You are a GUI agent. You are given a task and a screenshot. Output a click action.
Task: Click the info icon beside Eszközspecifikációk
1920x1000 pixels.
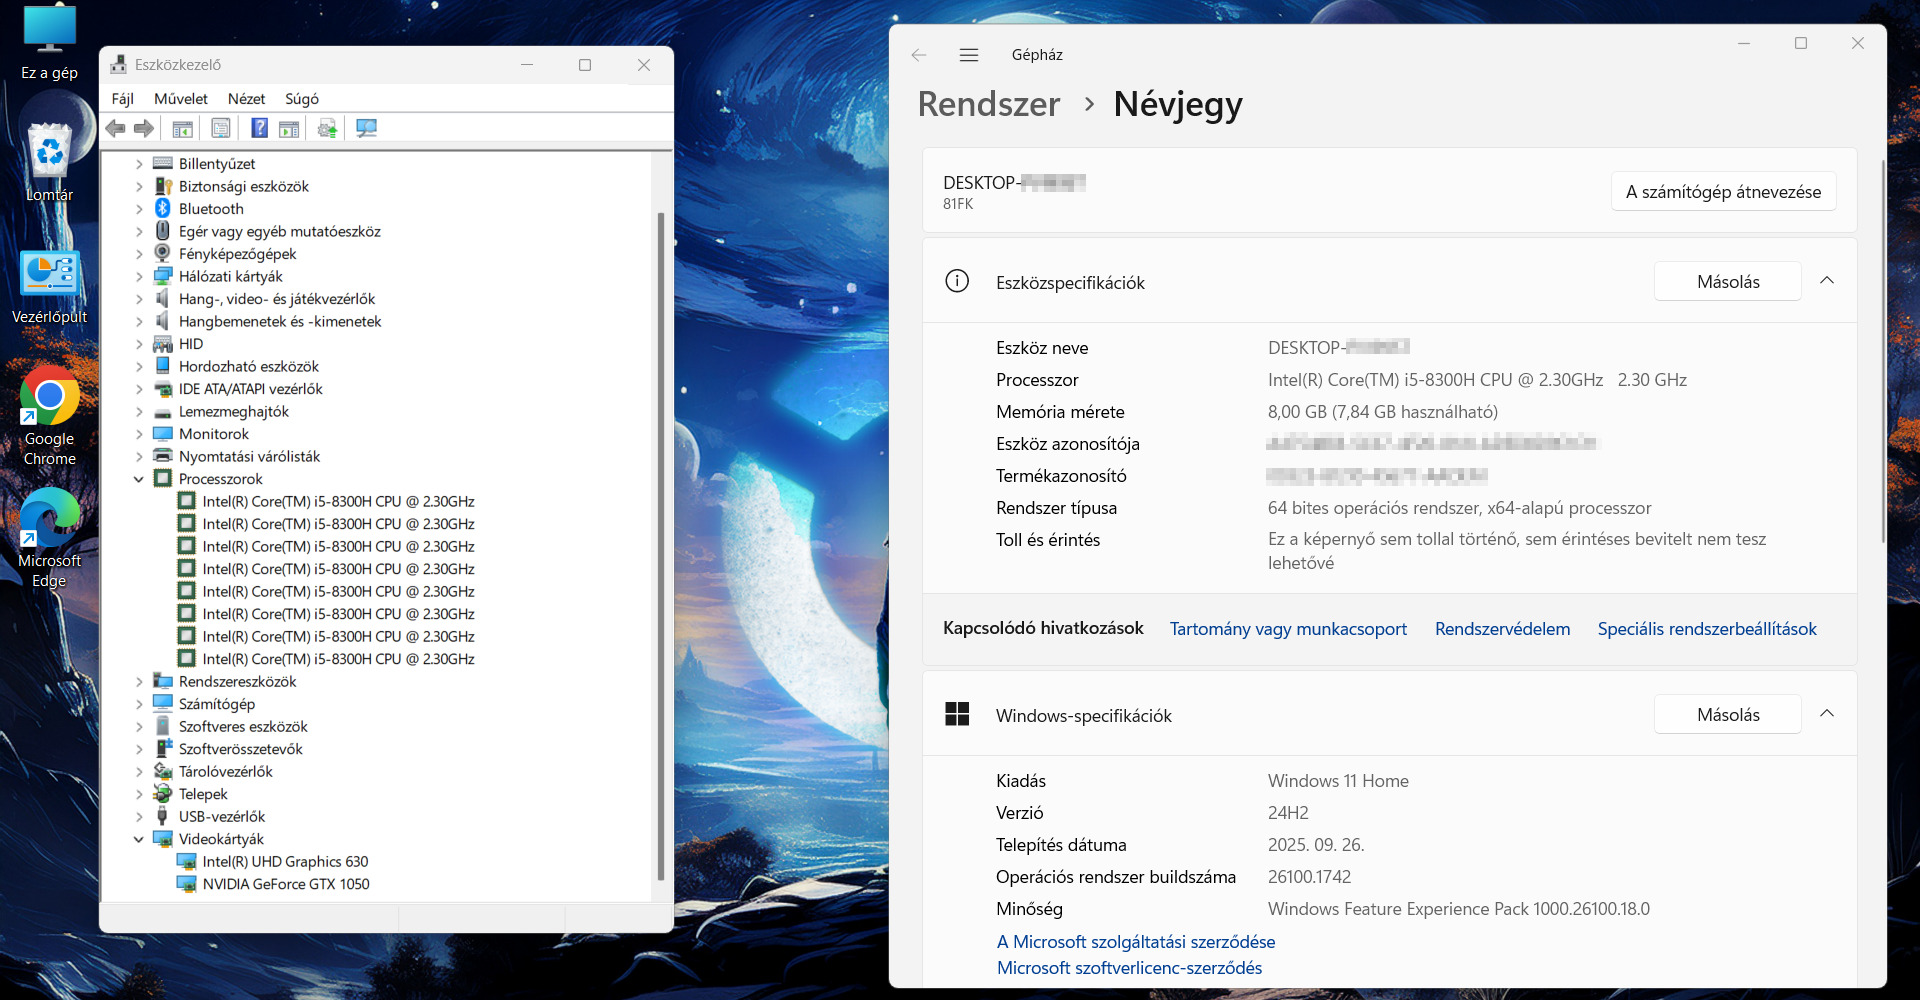tap(957, 281)
